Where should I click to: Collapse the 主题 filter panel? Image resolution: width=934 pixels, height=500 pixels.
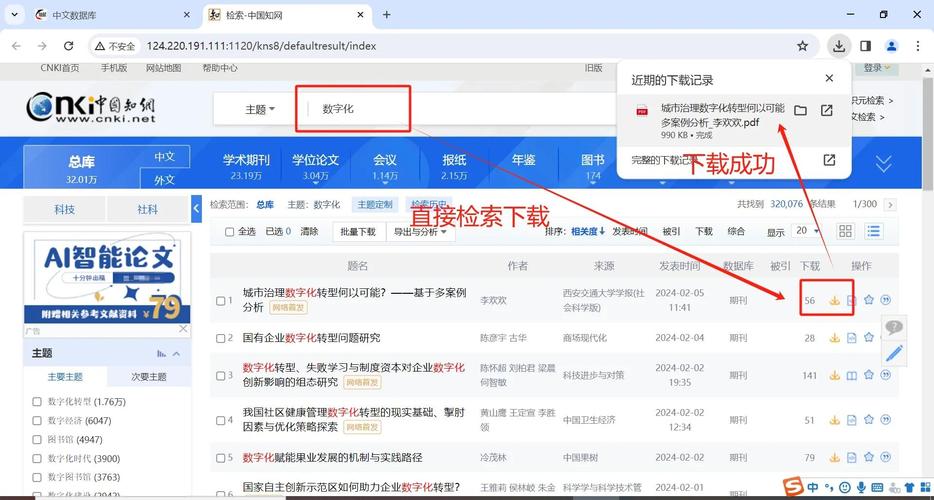(x=176, y=354)
